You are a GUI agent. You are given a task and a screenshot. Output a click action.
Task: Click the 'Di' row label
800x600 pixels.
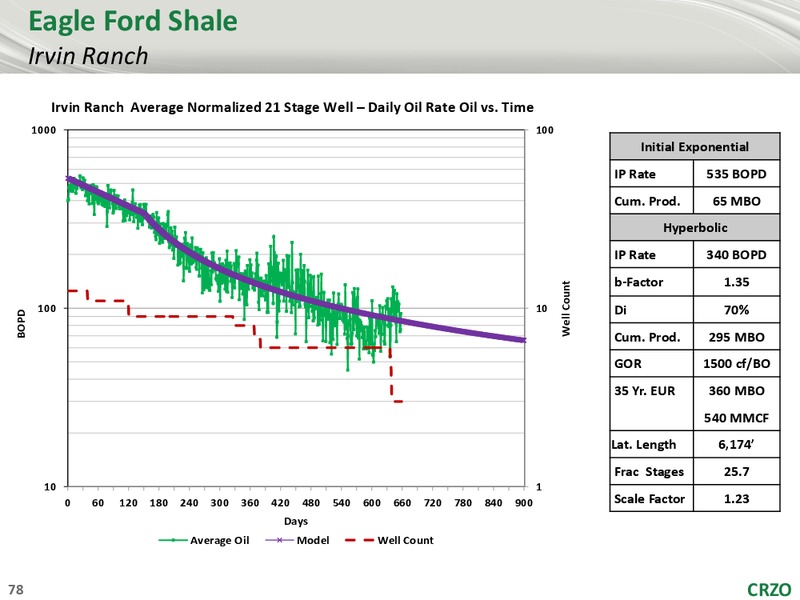coord(620,310)
